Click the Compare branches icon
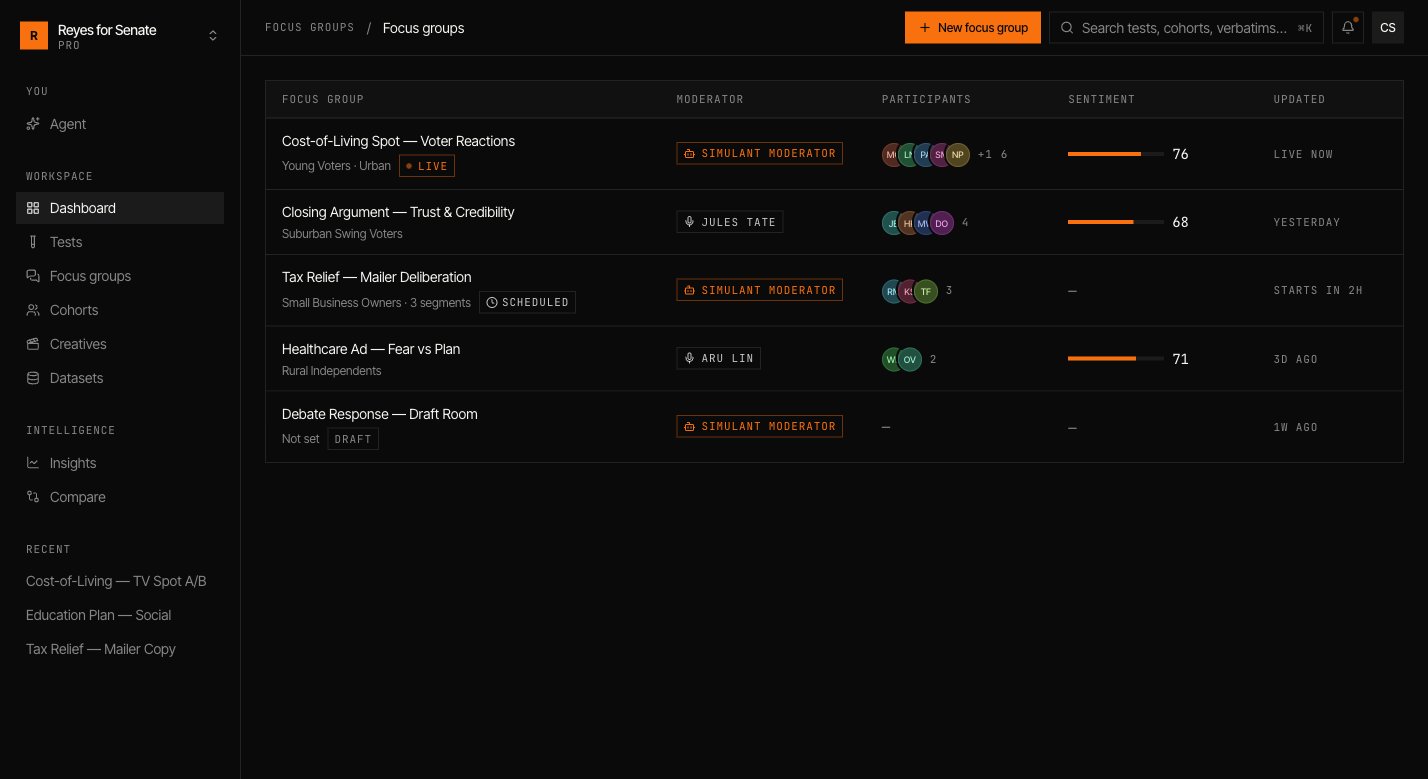The height and width of the screenshot is (779, 1428). point(33,497)
